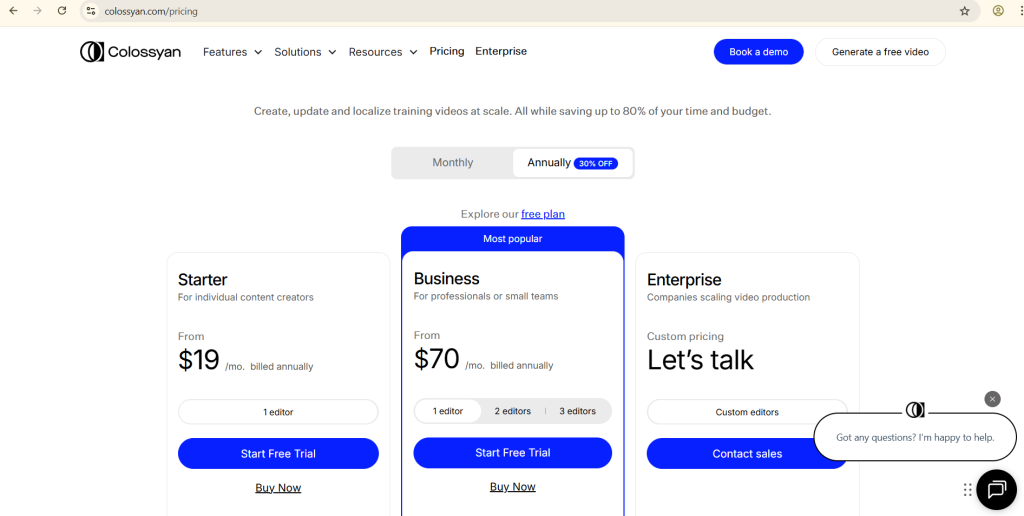Bookmark this page with the star icon
The height and width of the screenshot is (516, 1024).
[965, 11]
